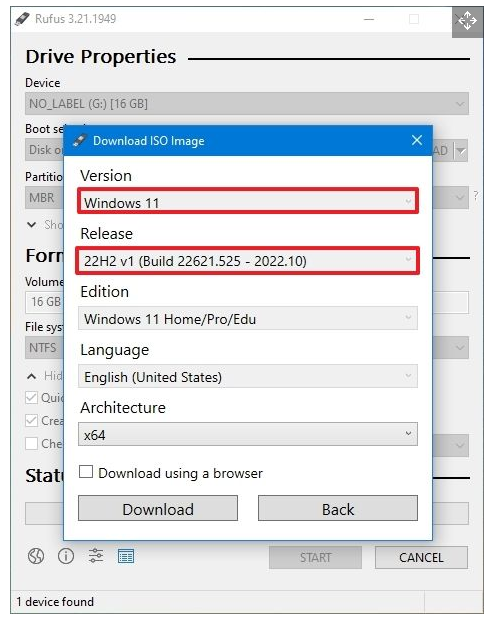Screen dimensions: 495x629
Task: Click the Rufus USB title bar icon
Action: (22, 19)
